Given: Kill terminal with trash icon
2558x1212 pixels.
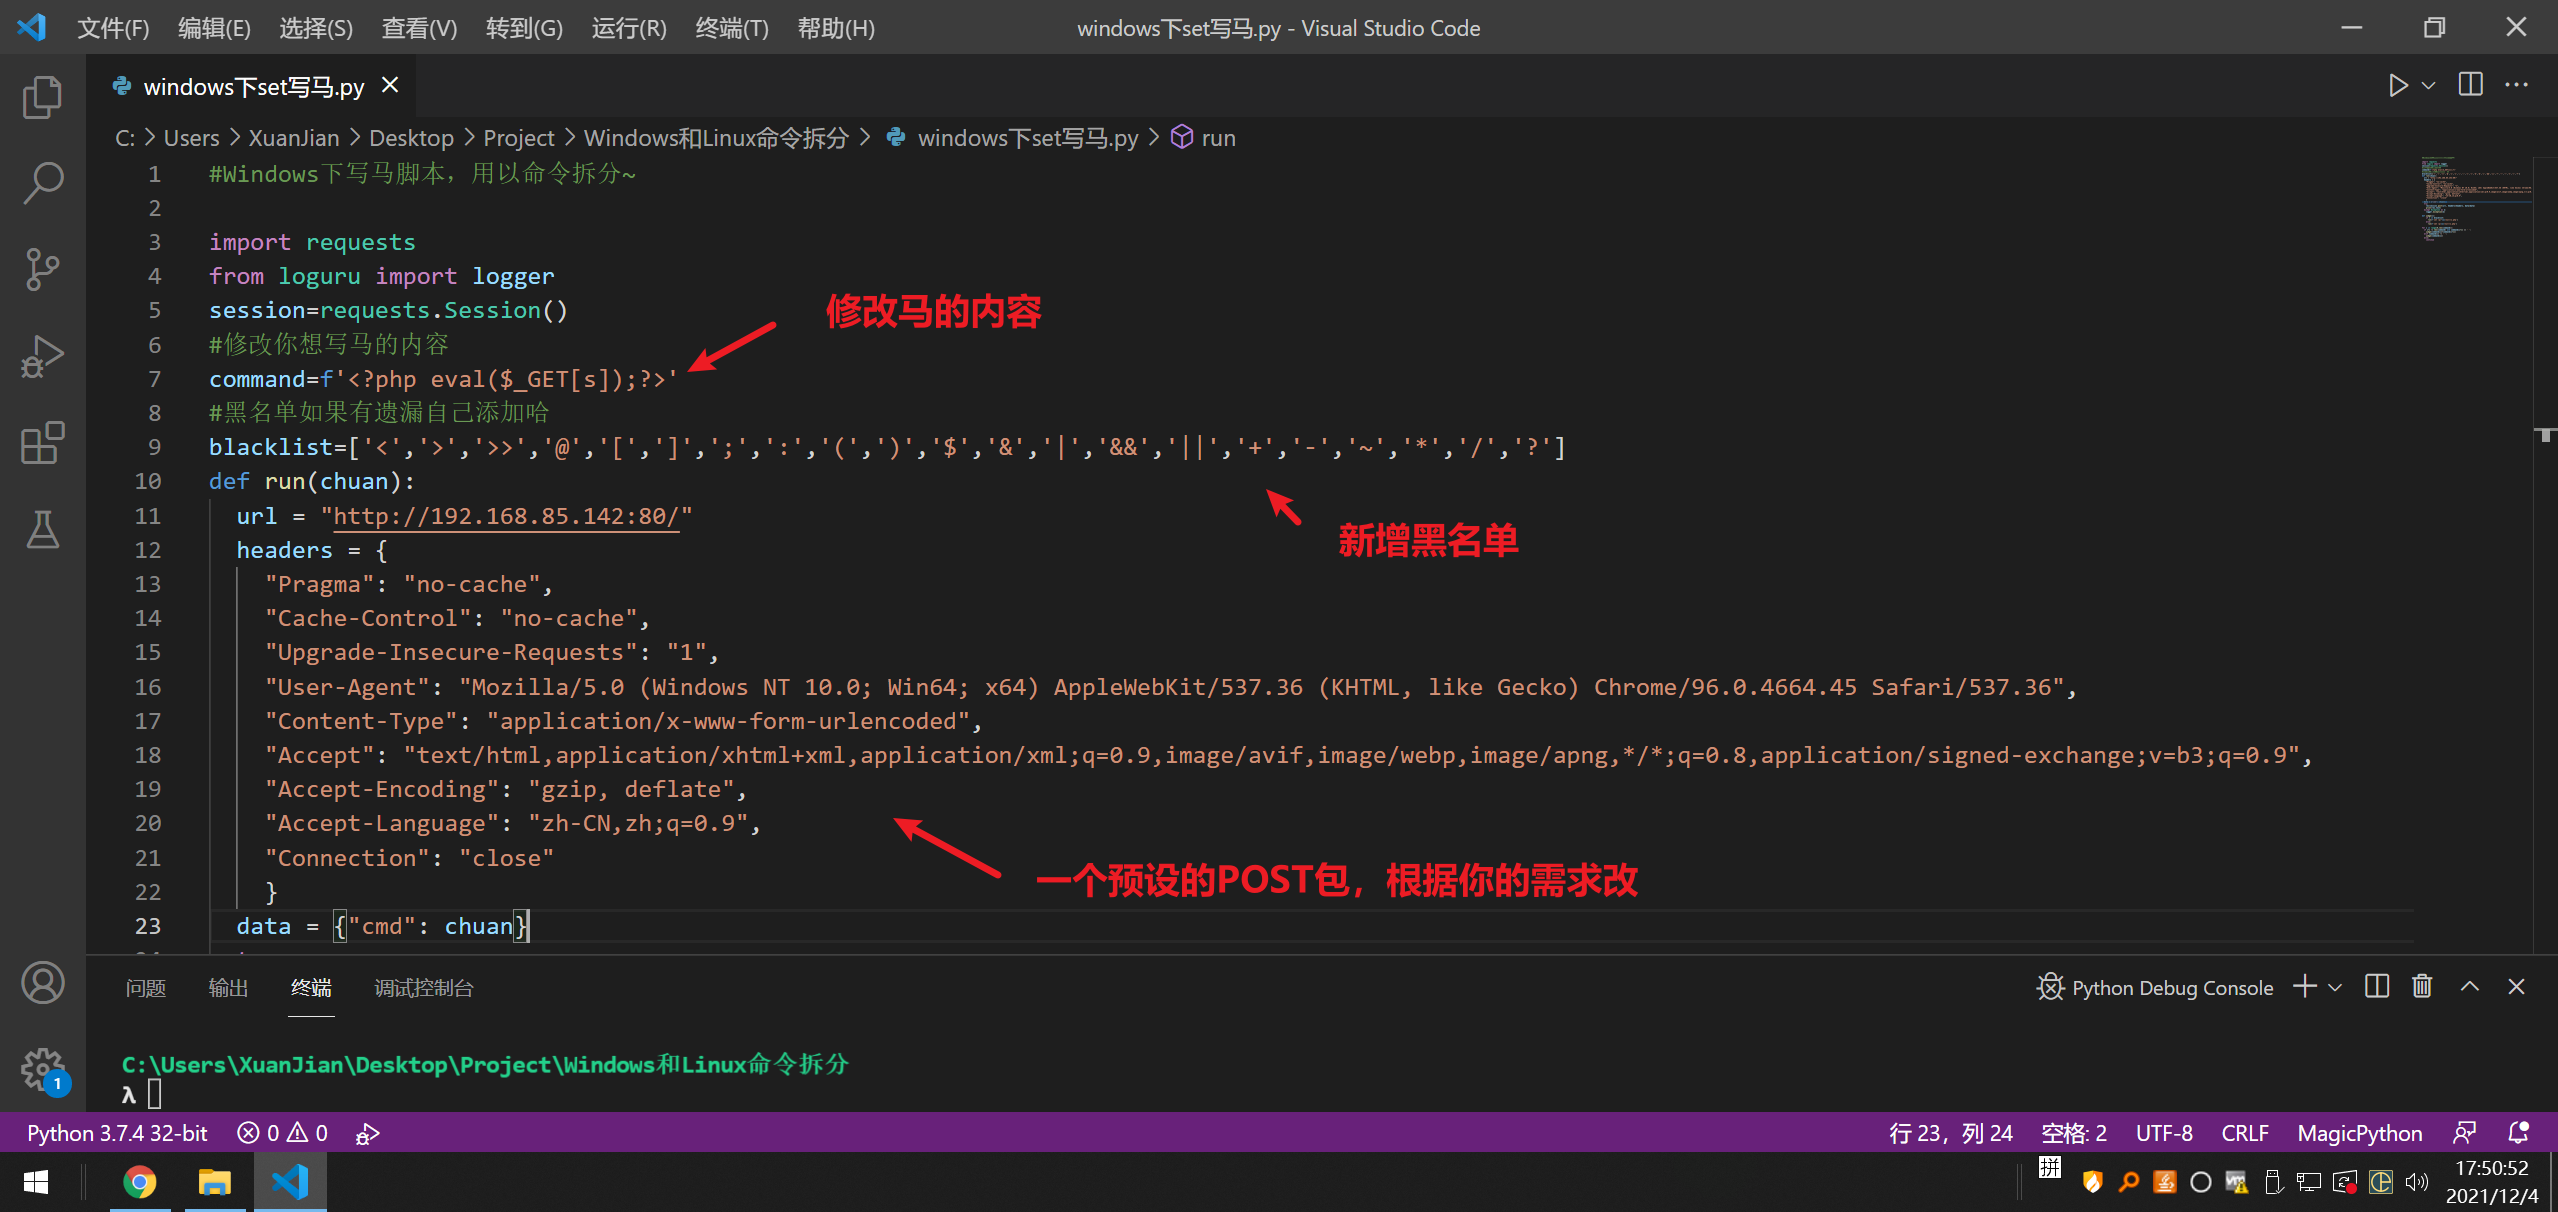Looking at the screenshot, I should (2422, 987).
